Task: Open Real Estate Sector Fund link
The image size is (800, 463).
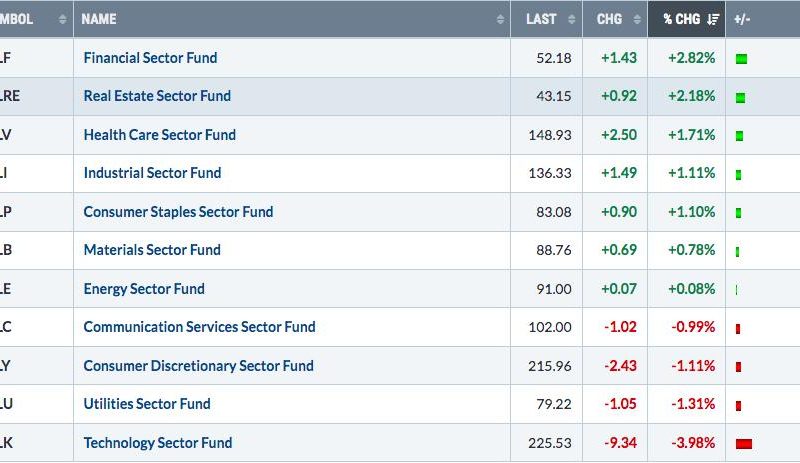Action: click(x=157, y=96)
